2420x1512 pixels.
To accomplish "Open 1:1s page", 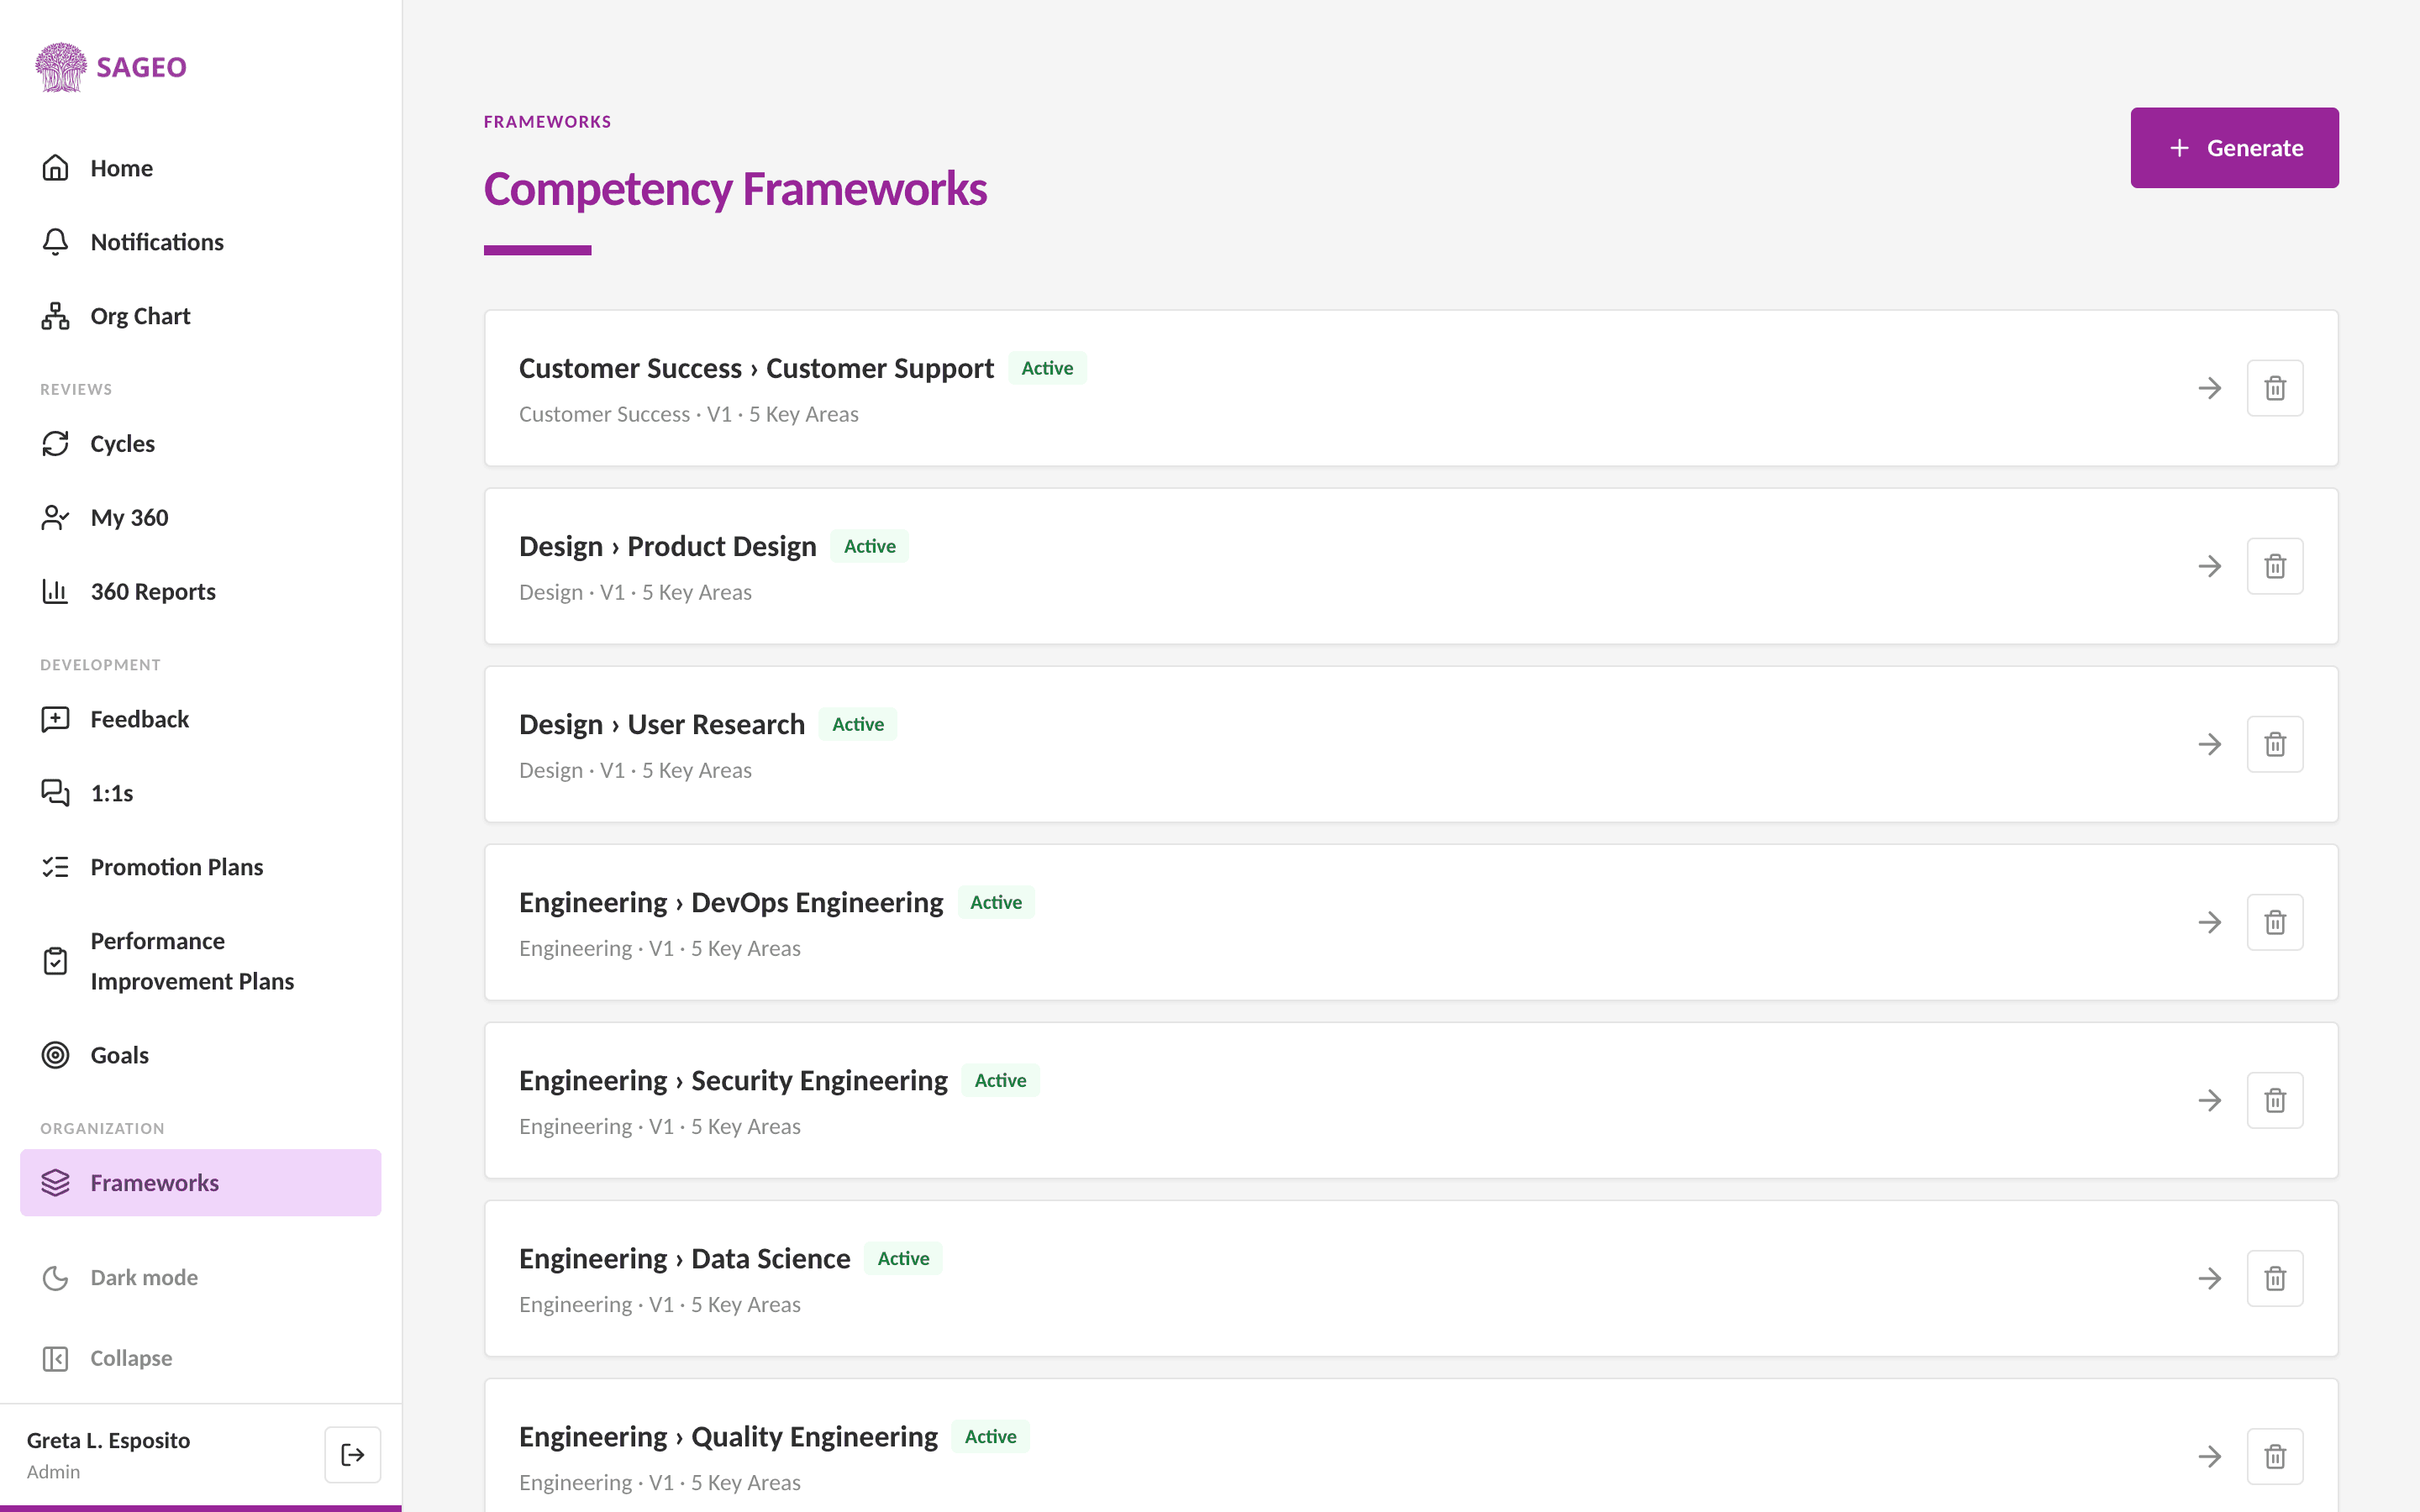I will click(200, 793).
